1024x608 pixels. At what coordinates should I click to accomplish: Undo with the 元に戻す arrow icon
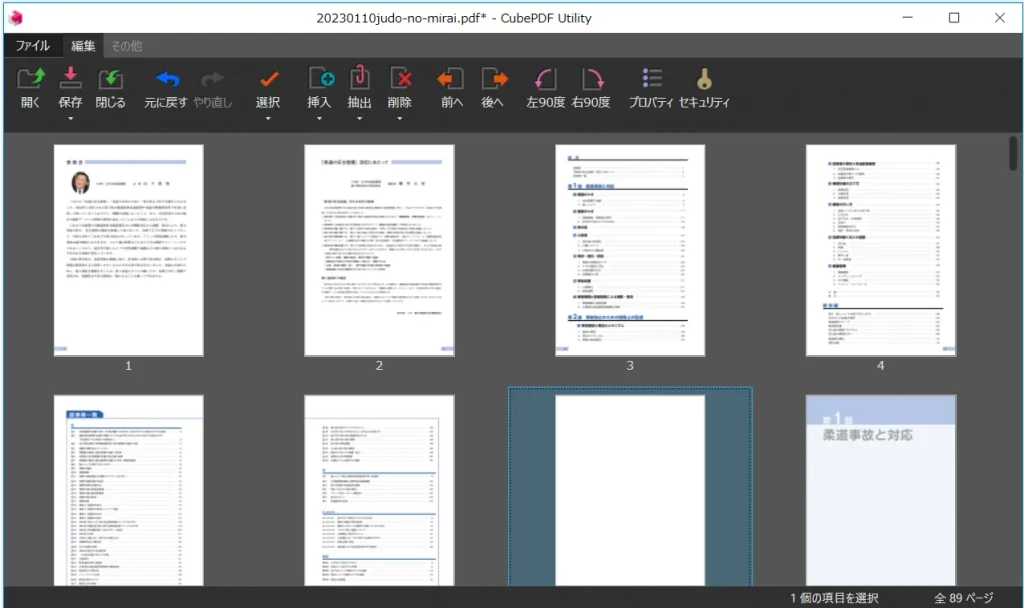(166, 80)
